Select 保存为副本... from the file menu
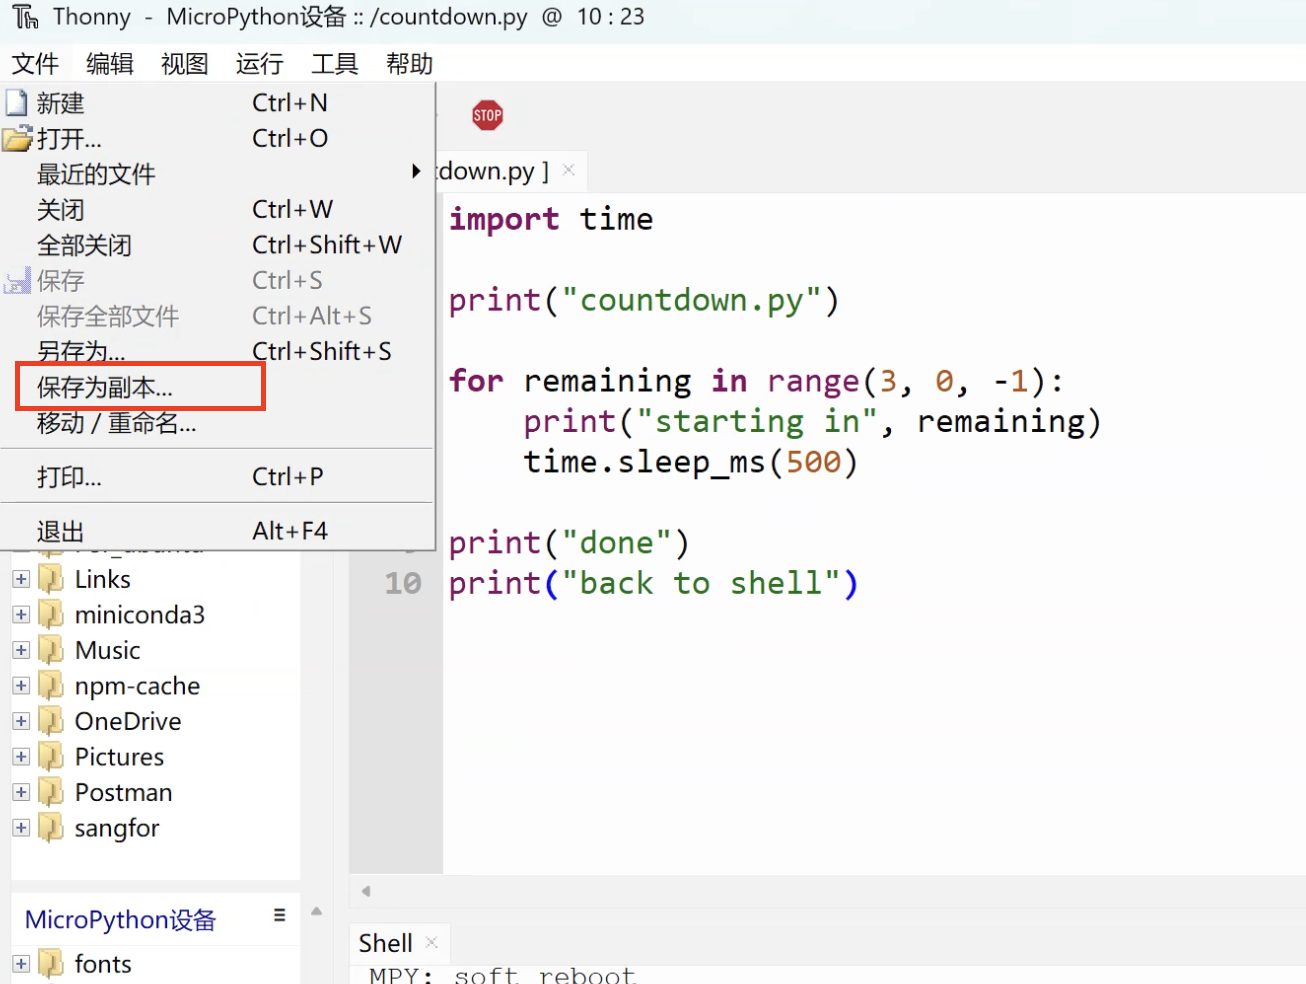 pos(105,387)
